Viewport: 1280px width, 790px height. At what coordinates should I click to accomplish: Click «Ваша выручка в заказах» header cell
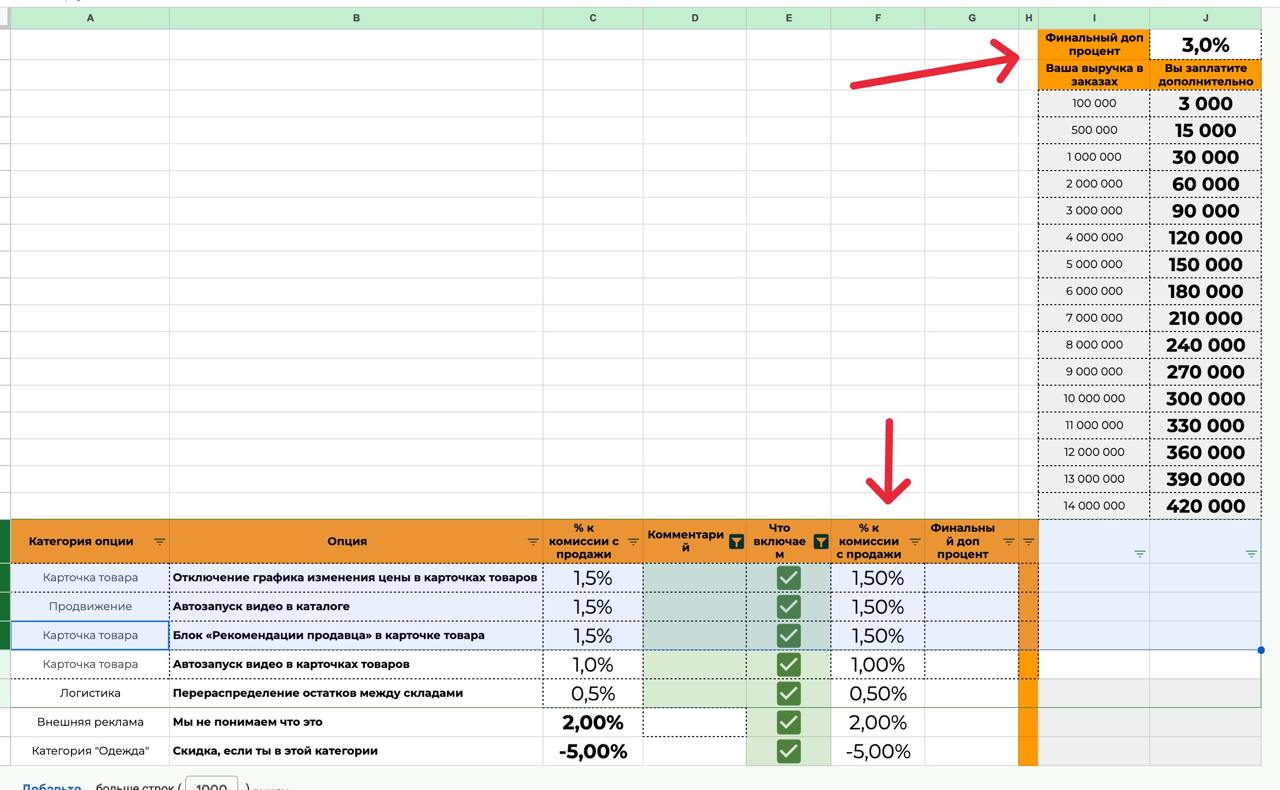[x=1094, y=75]
